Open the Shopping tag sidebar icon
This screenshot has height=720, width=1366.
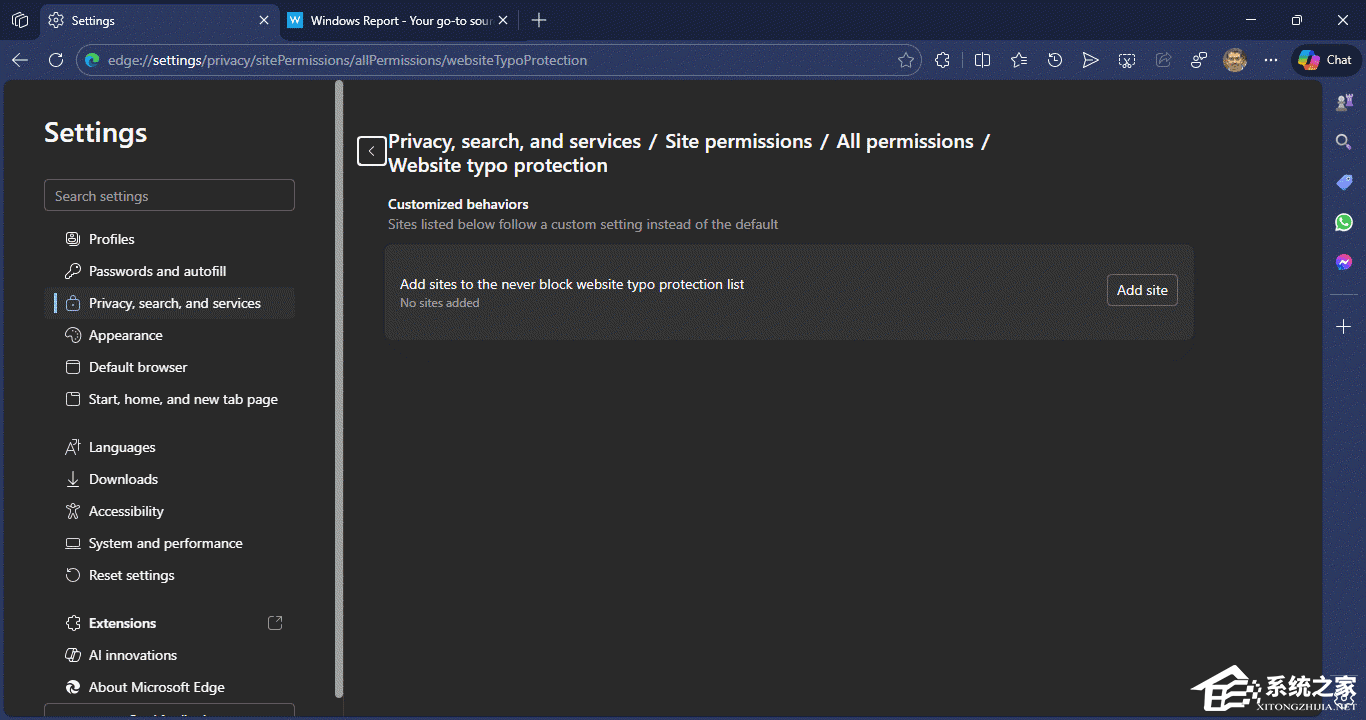(x=1344, y=182)
